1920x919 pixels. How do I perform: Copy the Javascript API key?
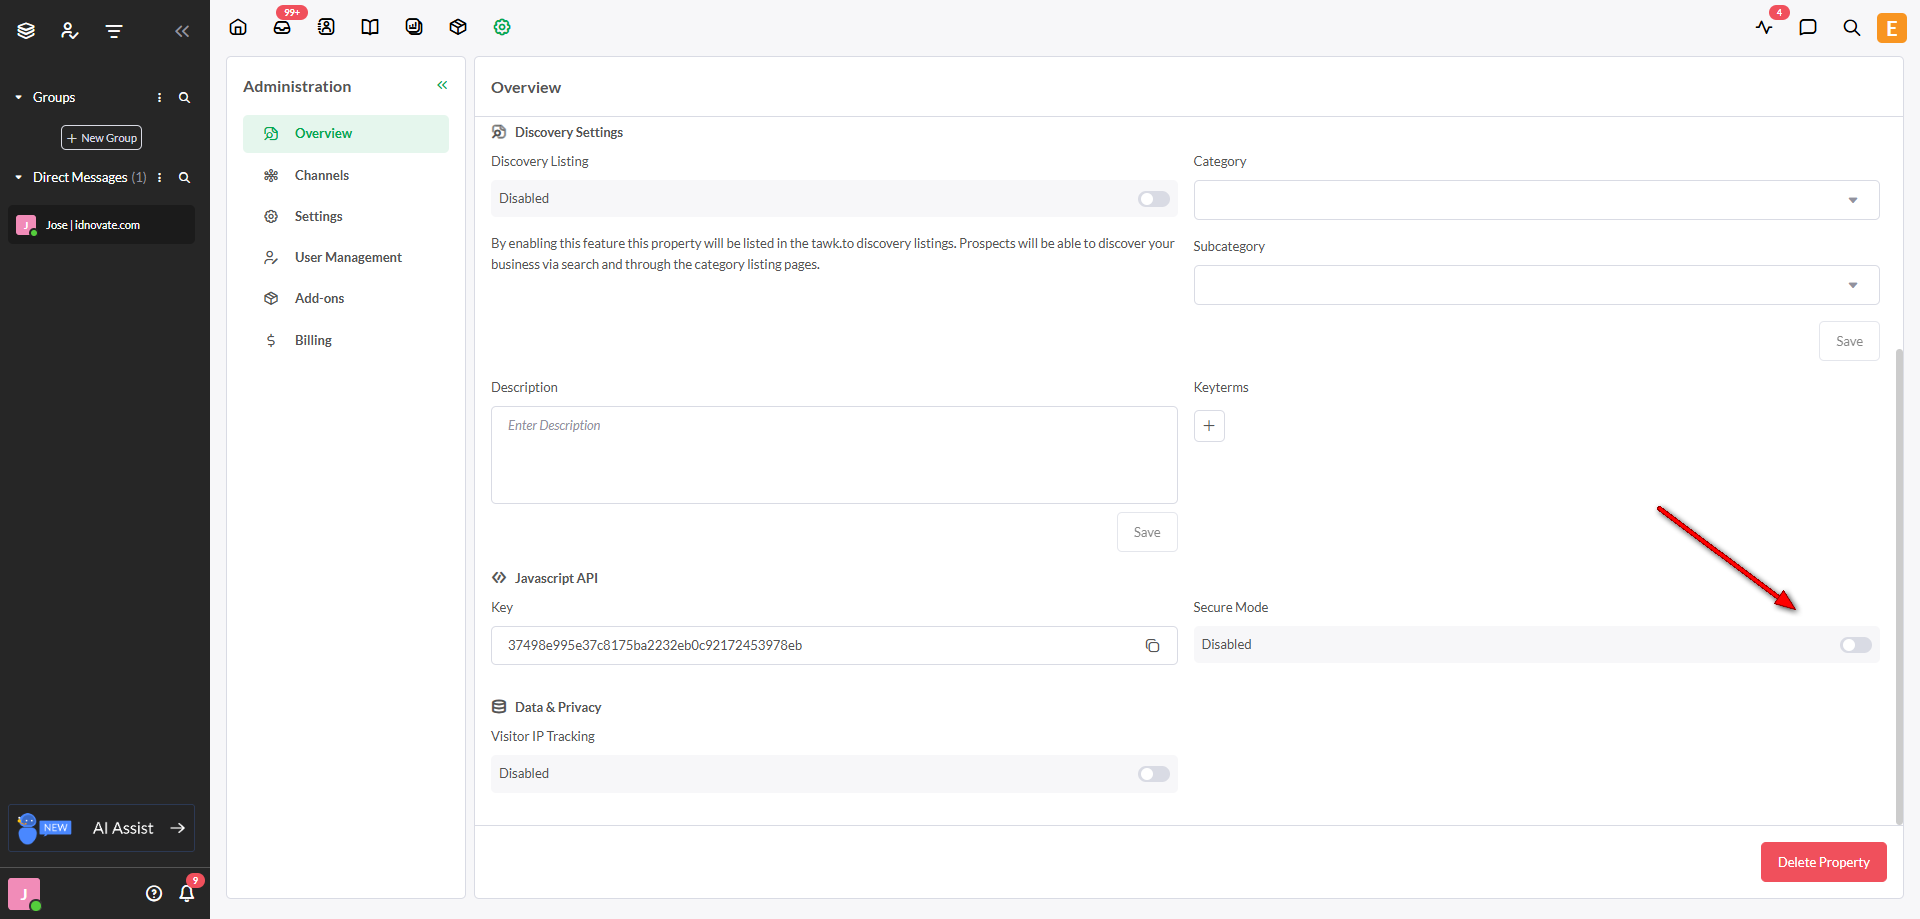click(x=1152, y=646)
